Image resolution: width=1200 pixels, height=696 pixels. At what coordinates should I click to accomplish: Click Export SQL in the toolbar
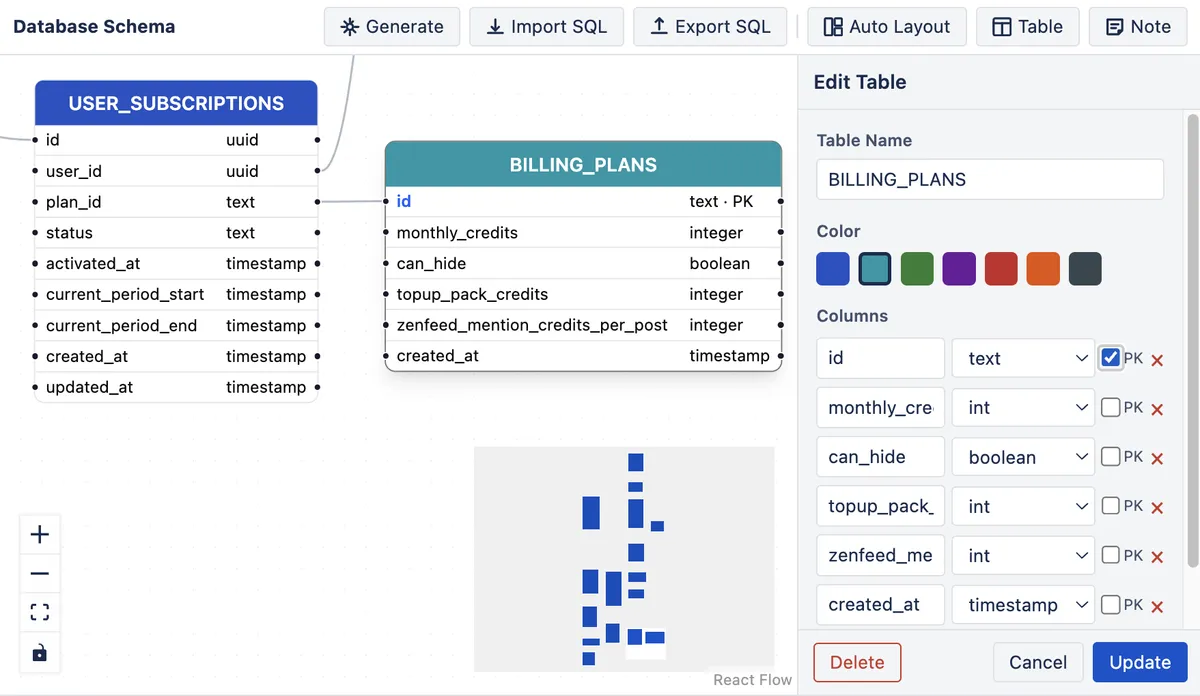pos(710,27)
